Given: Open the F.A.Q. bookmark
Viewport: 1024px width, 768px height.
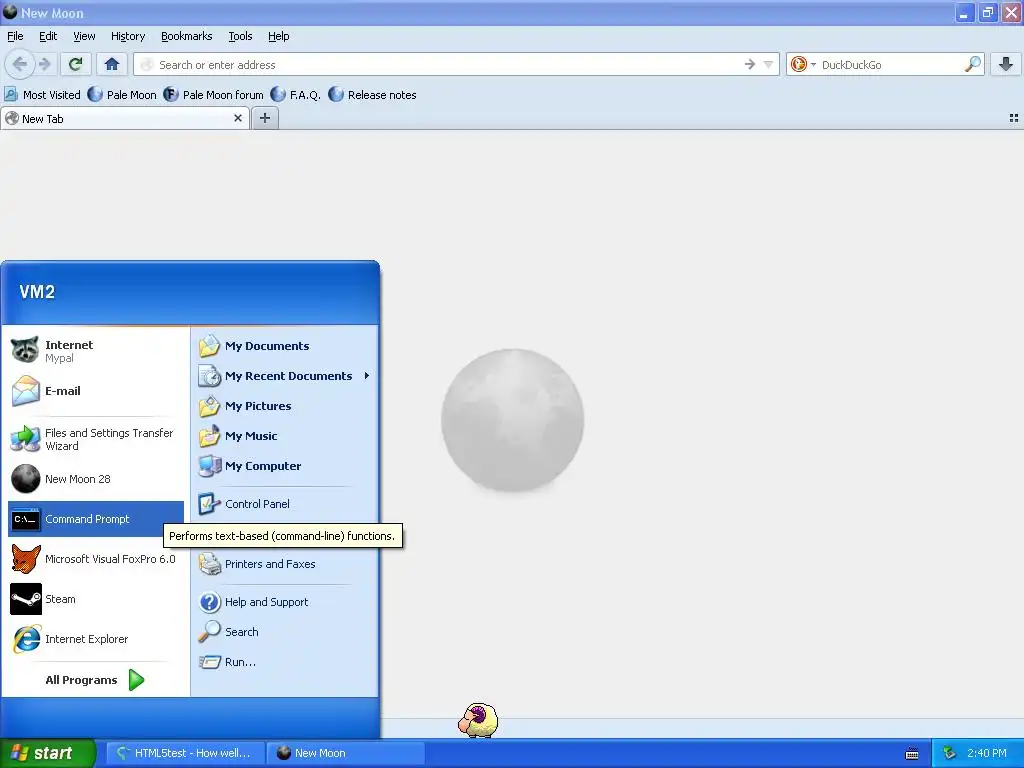Looking at the screenshot, I should click(296, 95).
